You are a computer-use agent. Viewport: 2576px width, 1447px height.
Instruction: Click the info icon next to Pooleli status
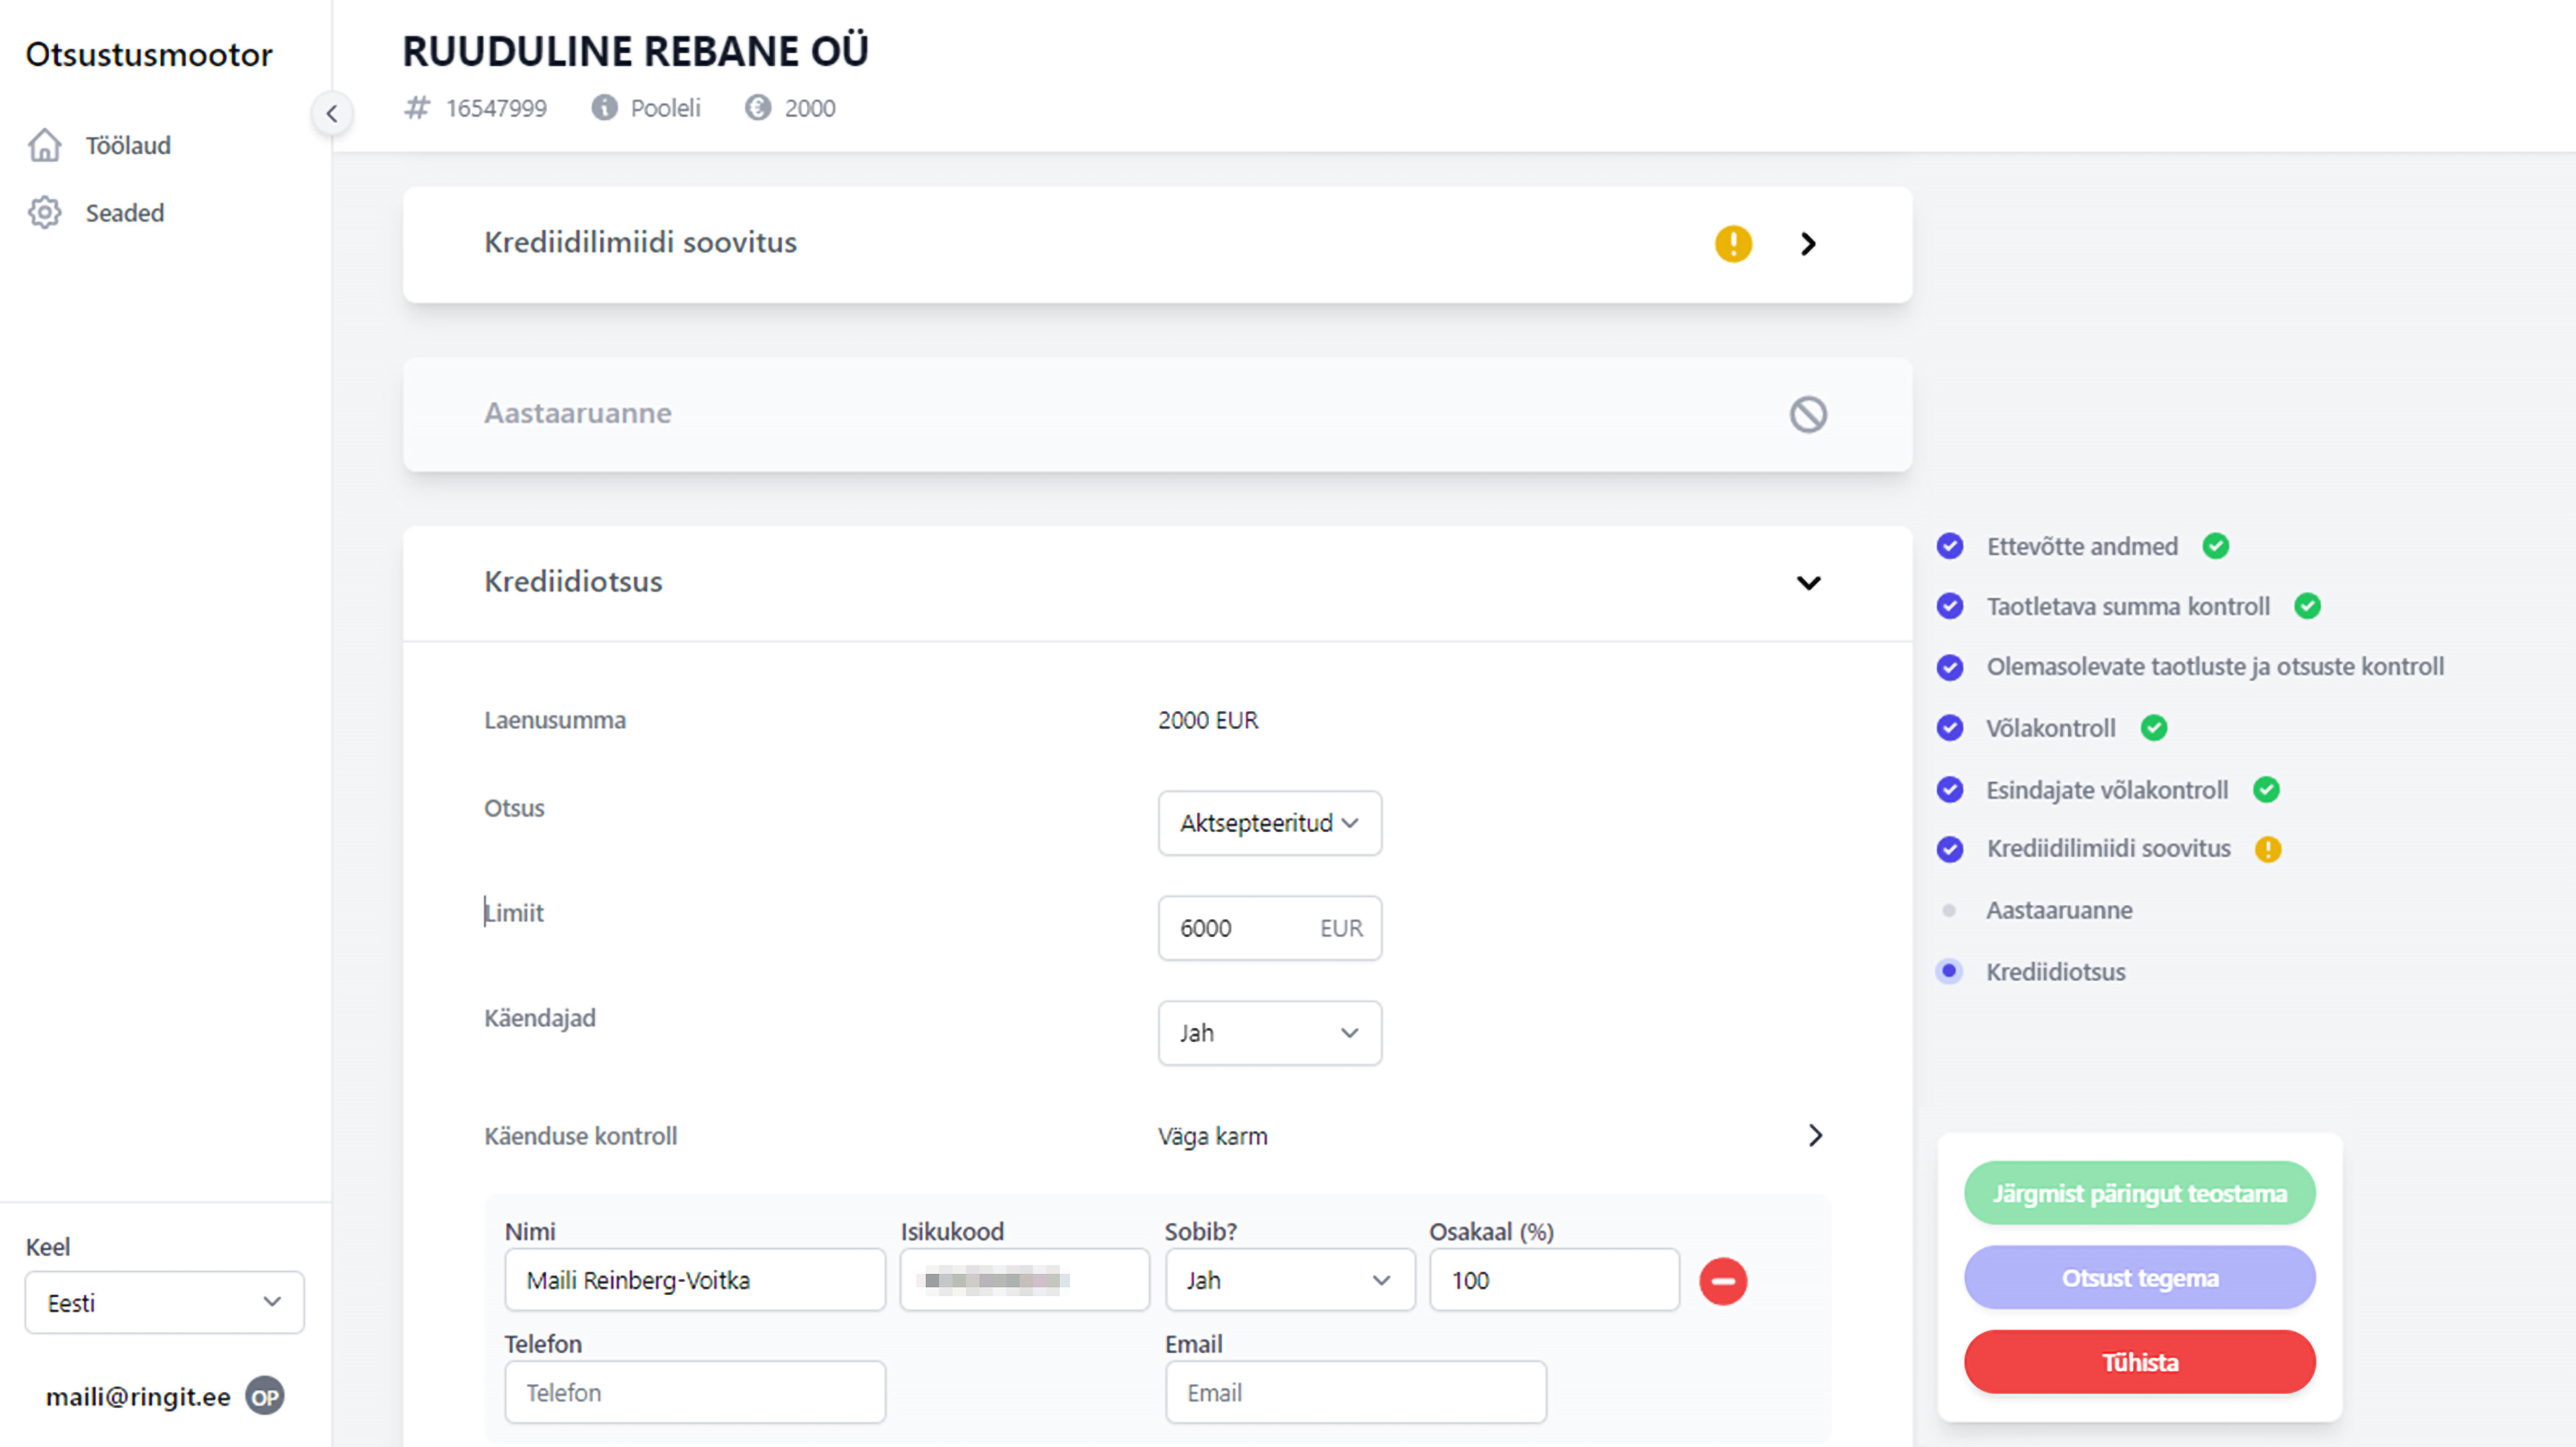[604, 108]
